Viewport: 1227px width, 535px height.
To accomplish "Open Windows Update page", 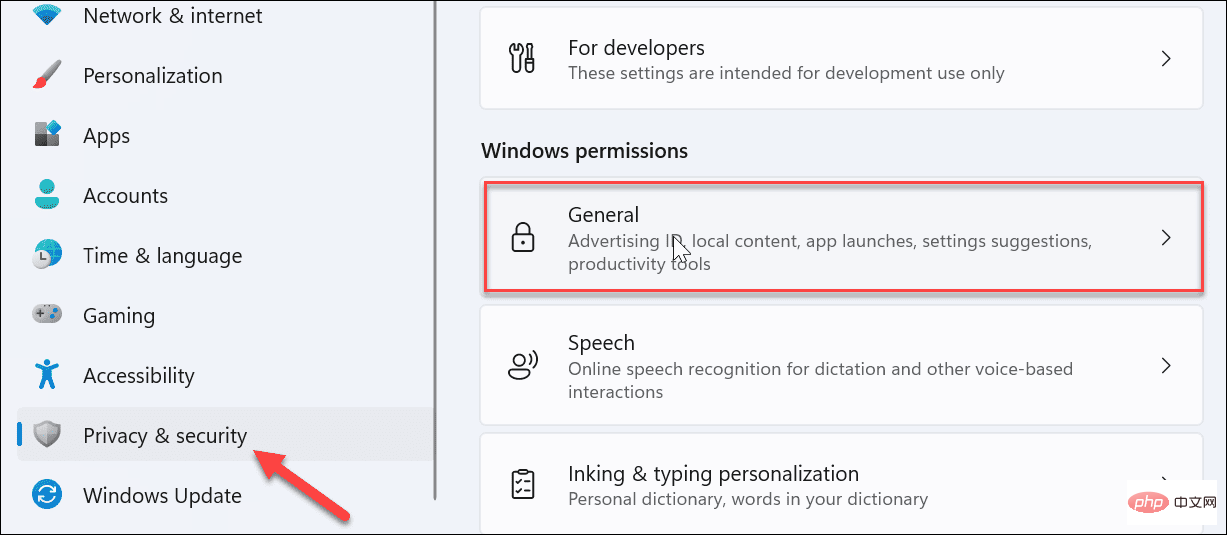I will (162, 496).
